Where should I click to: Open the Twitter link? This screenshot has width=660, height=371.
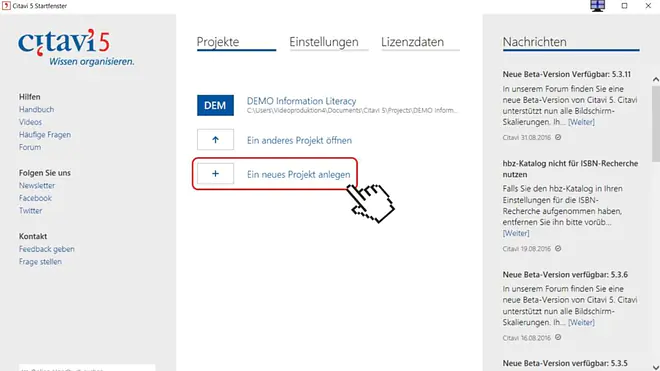point(30,211)
